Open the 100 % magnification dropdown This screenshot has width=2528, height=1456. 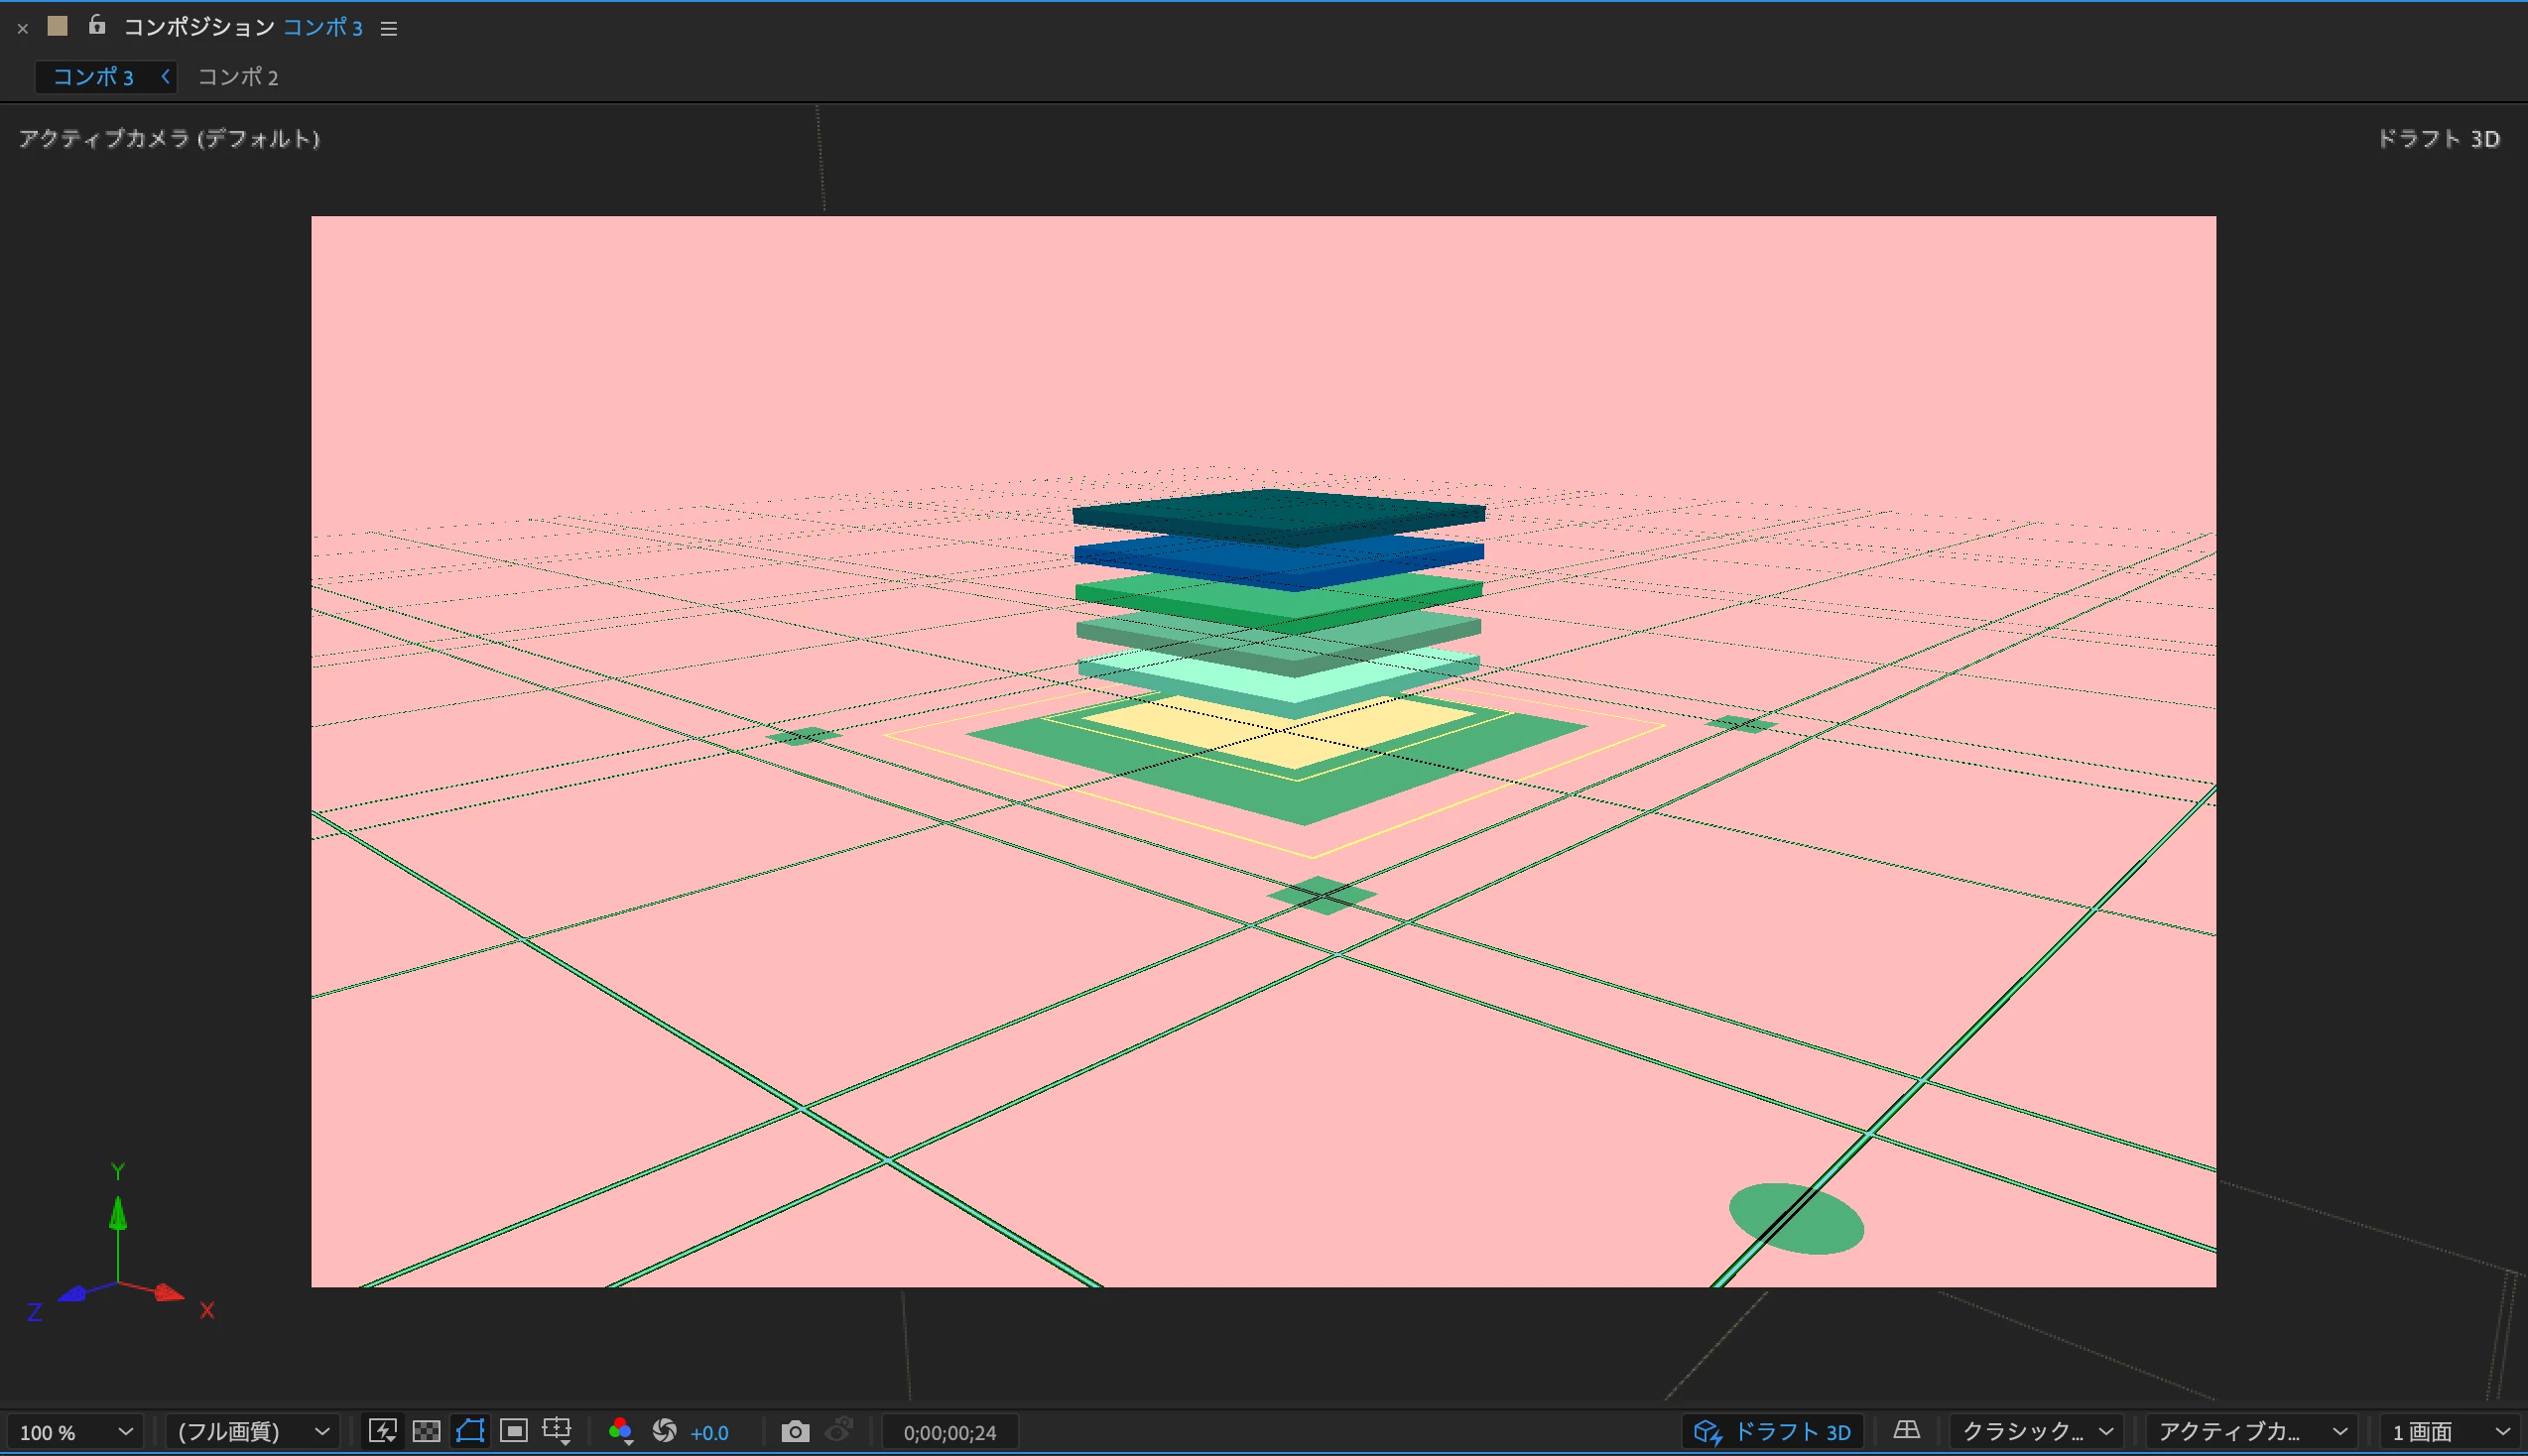point(76,1432)
